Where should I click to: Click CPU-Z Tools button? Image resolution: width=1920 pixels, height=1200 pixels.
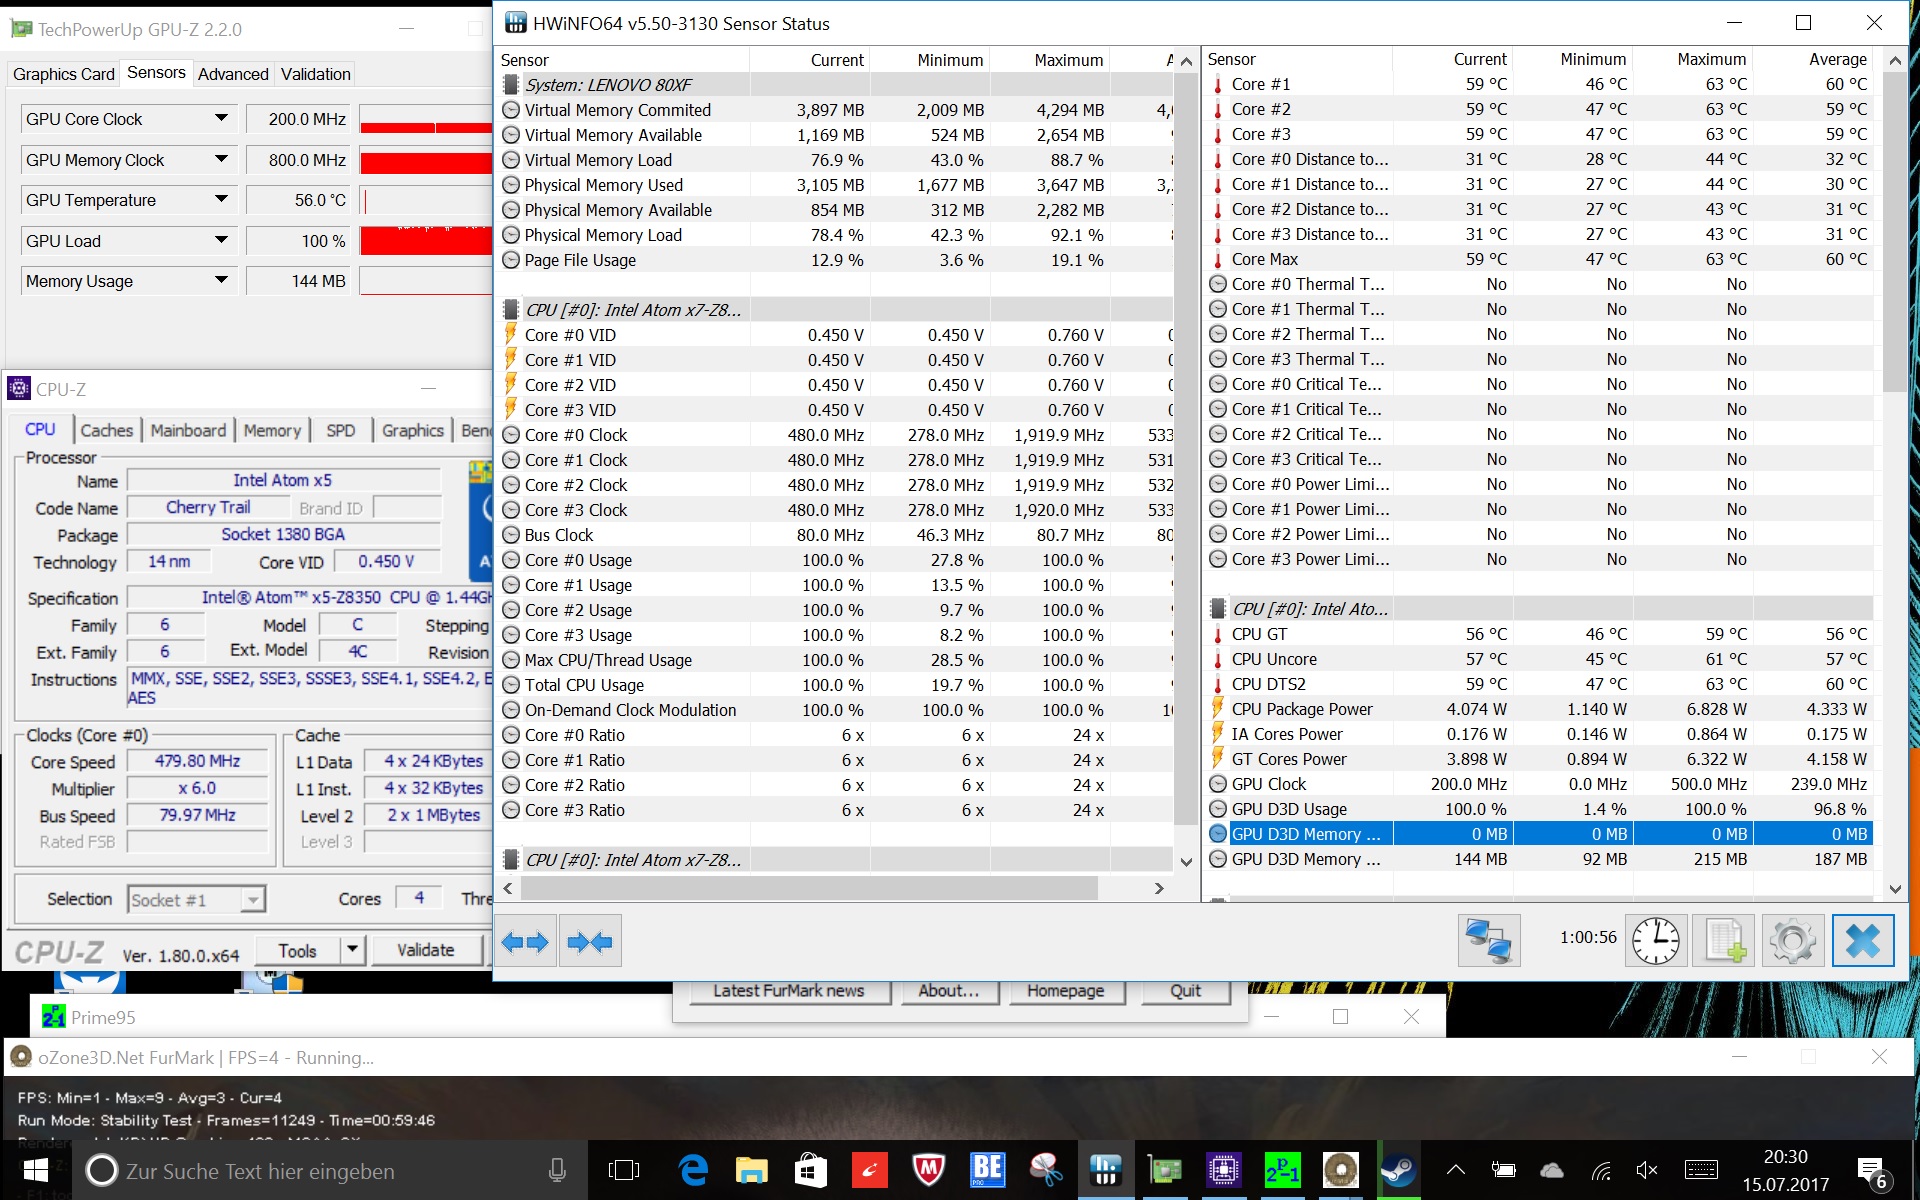(x=297, y=950)
